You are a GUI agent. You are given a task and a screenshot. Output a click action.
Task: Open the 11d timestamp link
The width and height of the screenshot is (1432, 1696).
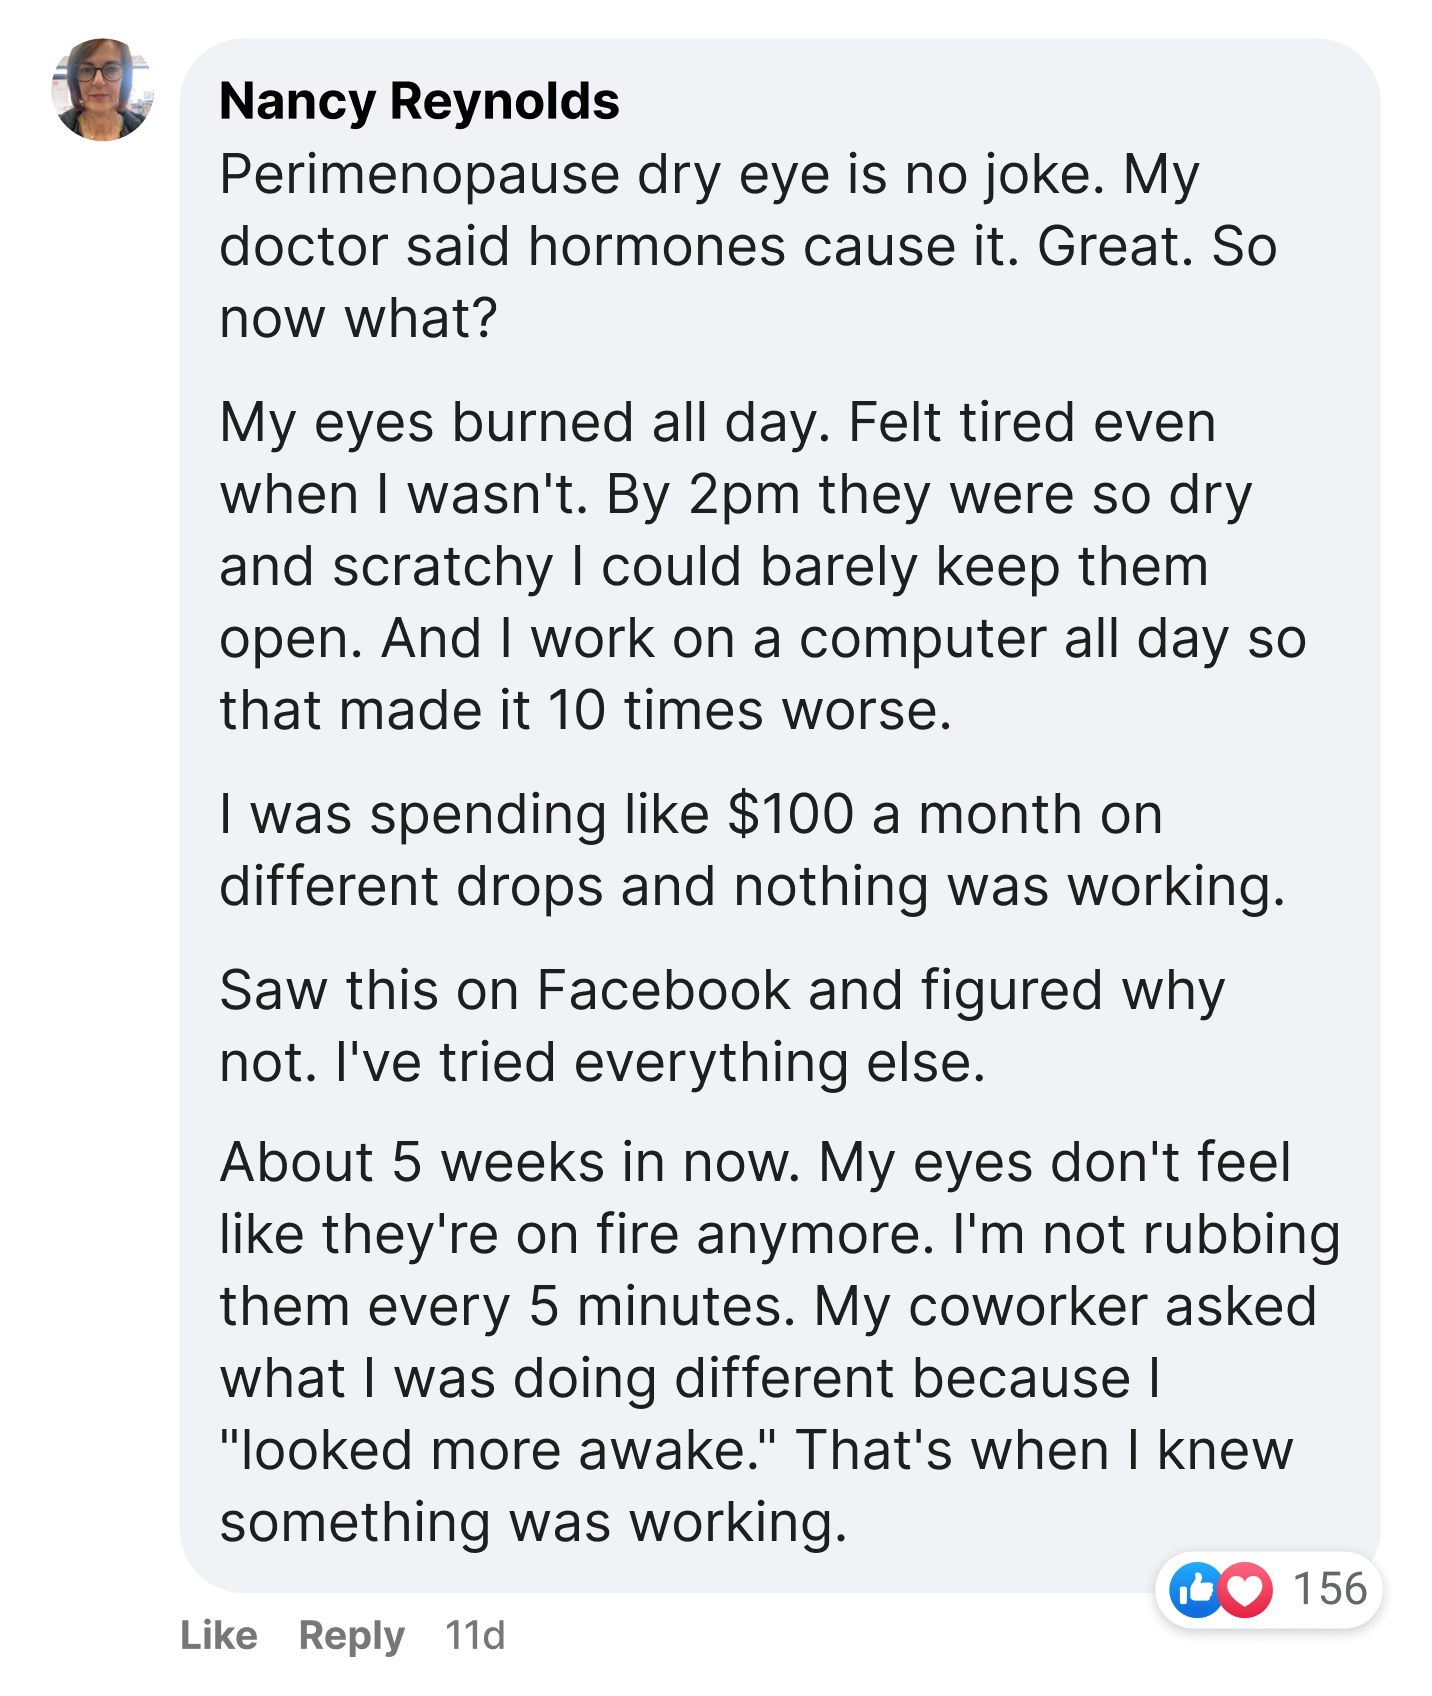[x=475, y=1636]
